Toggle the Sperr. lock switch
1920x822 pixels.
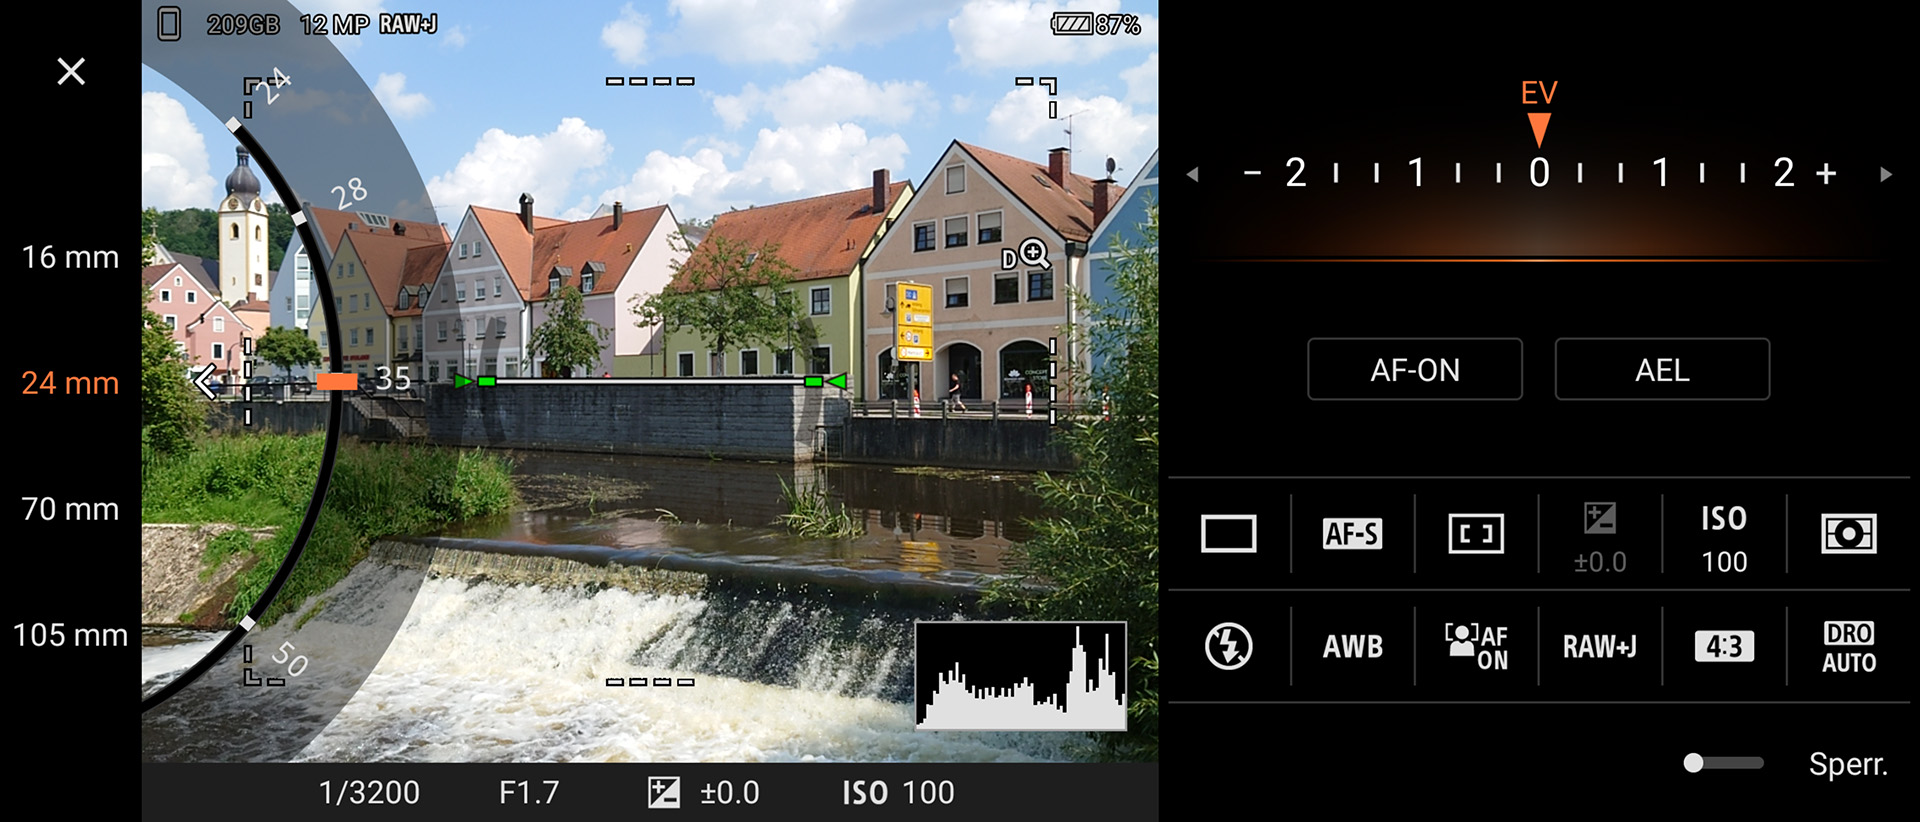point(1722,763)
